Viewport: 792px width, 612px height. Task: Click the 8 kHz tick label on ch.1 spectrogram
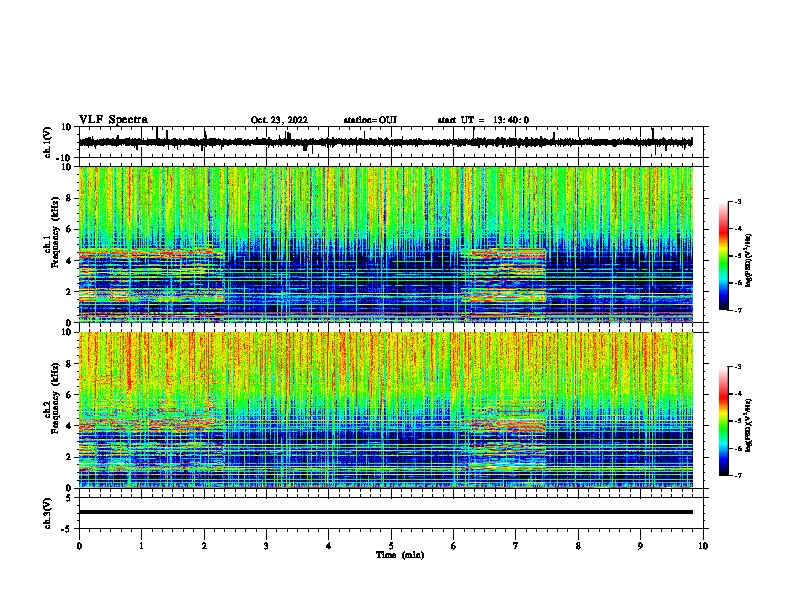click(x=69, y=198)
